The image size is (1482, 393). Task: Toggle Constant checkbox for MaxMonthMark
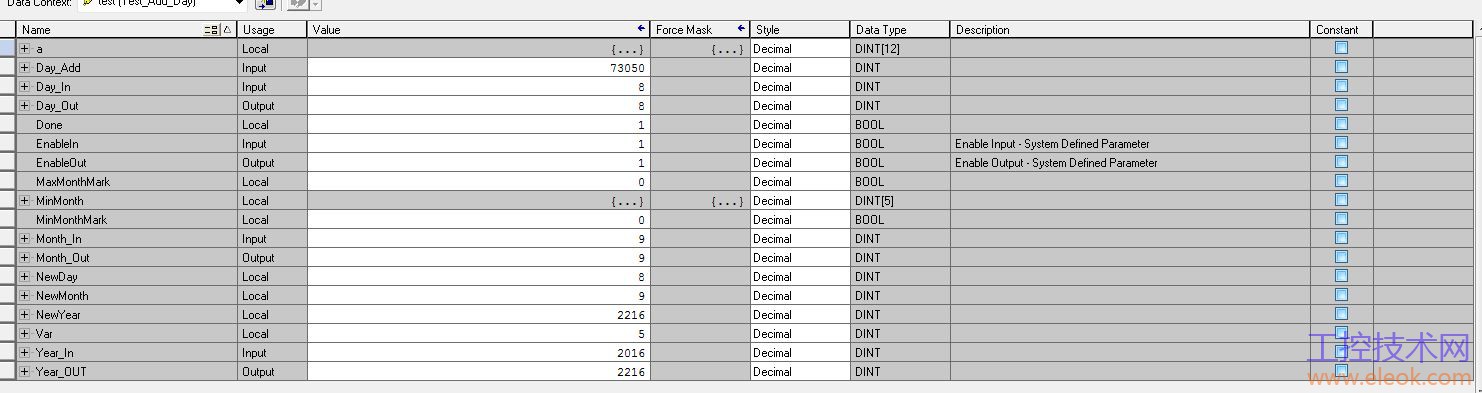click(x=1341, y=180)
